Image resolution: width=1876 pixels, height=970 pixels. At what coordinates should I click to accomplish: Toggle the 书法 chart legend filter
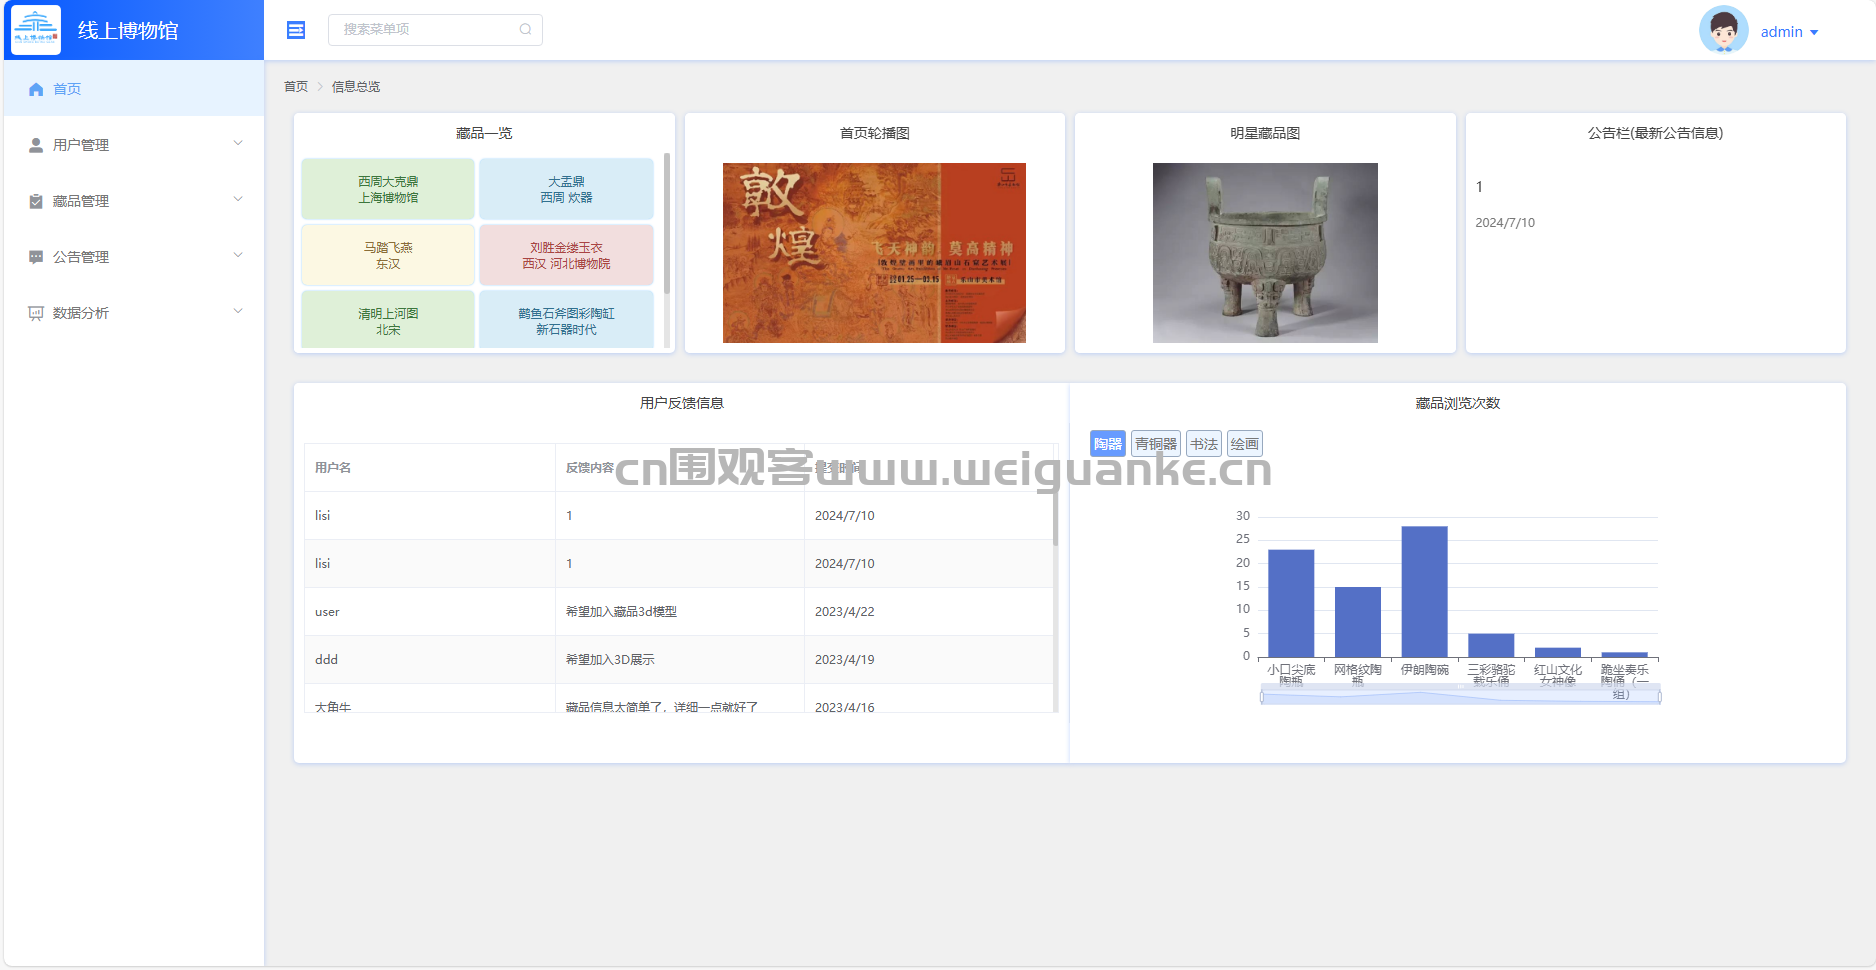click(1204, 444)
